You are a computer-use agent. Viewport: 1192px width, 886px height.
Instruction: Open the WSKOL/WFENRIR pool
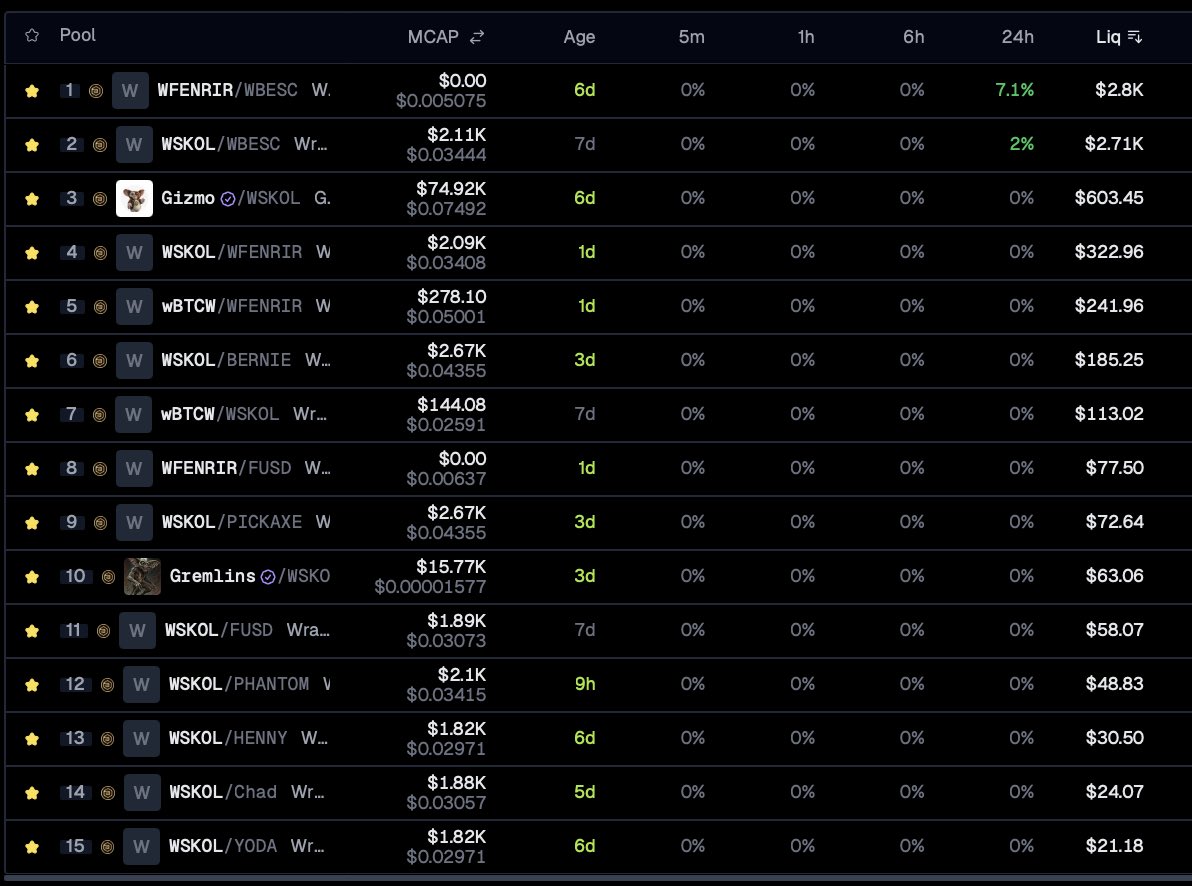tap(232, 252)
